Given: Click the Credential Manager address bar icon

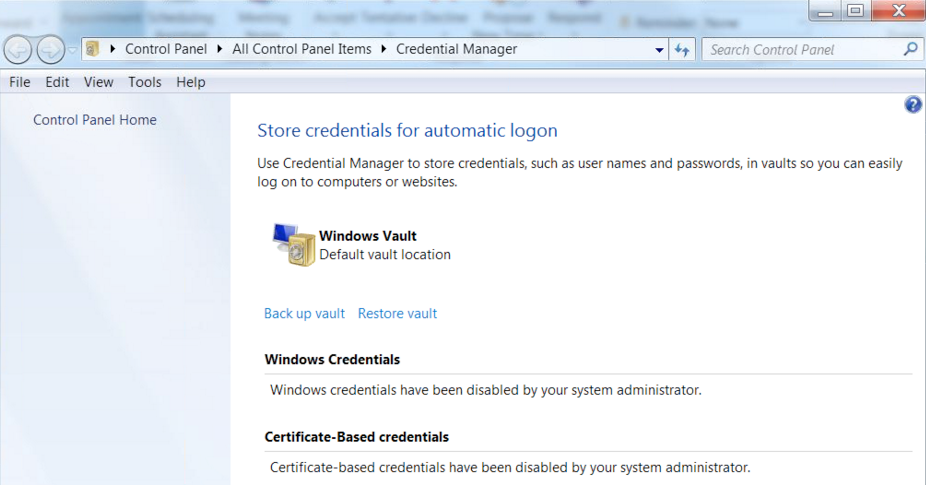Looking at the screenshot, I should pos(92,49).
